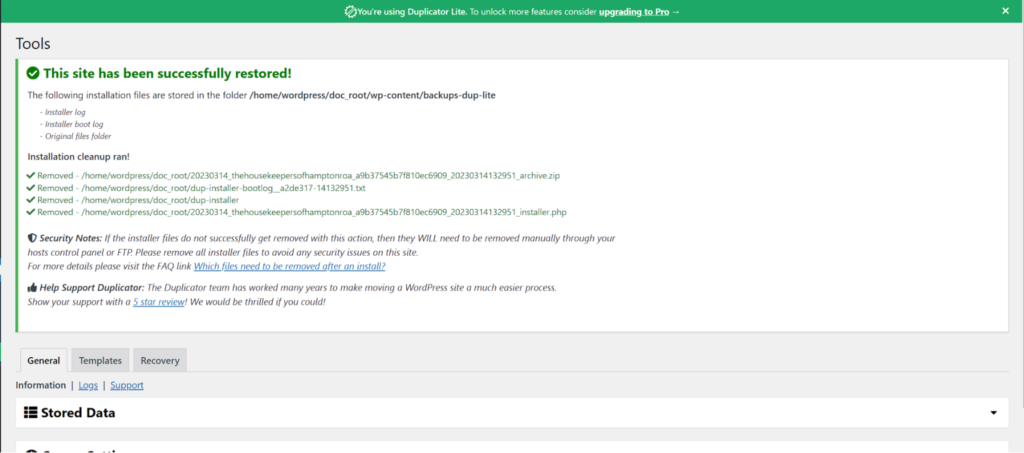The image size is (1024, 453).
Task: Click 'This site has been successfully restored!' heading
Action: pyautogui.click(x=167, y=73)
